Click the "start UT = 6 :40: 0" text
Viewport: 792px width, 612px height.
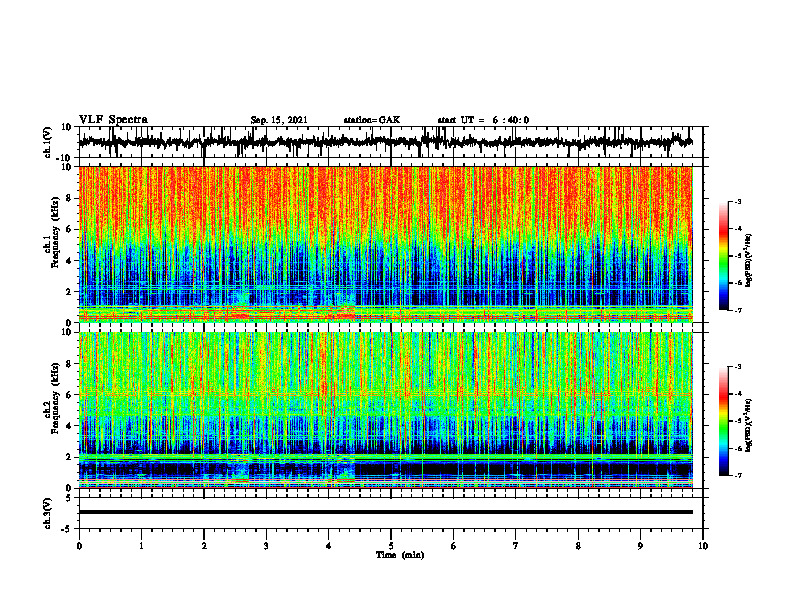pyautogui.click(x=483, y=120)
